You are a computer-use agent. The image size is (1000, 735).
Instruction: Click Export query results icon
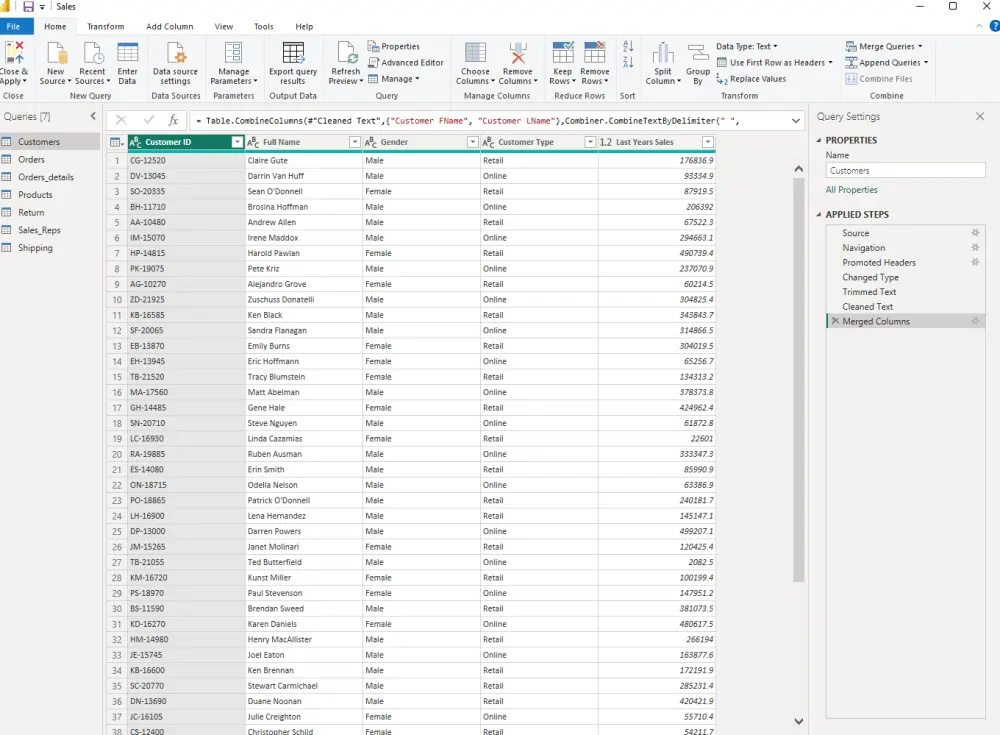(293, 52)
